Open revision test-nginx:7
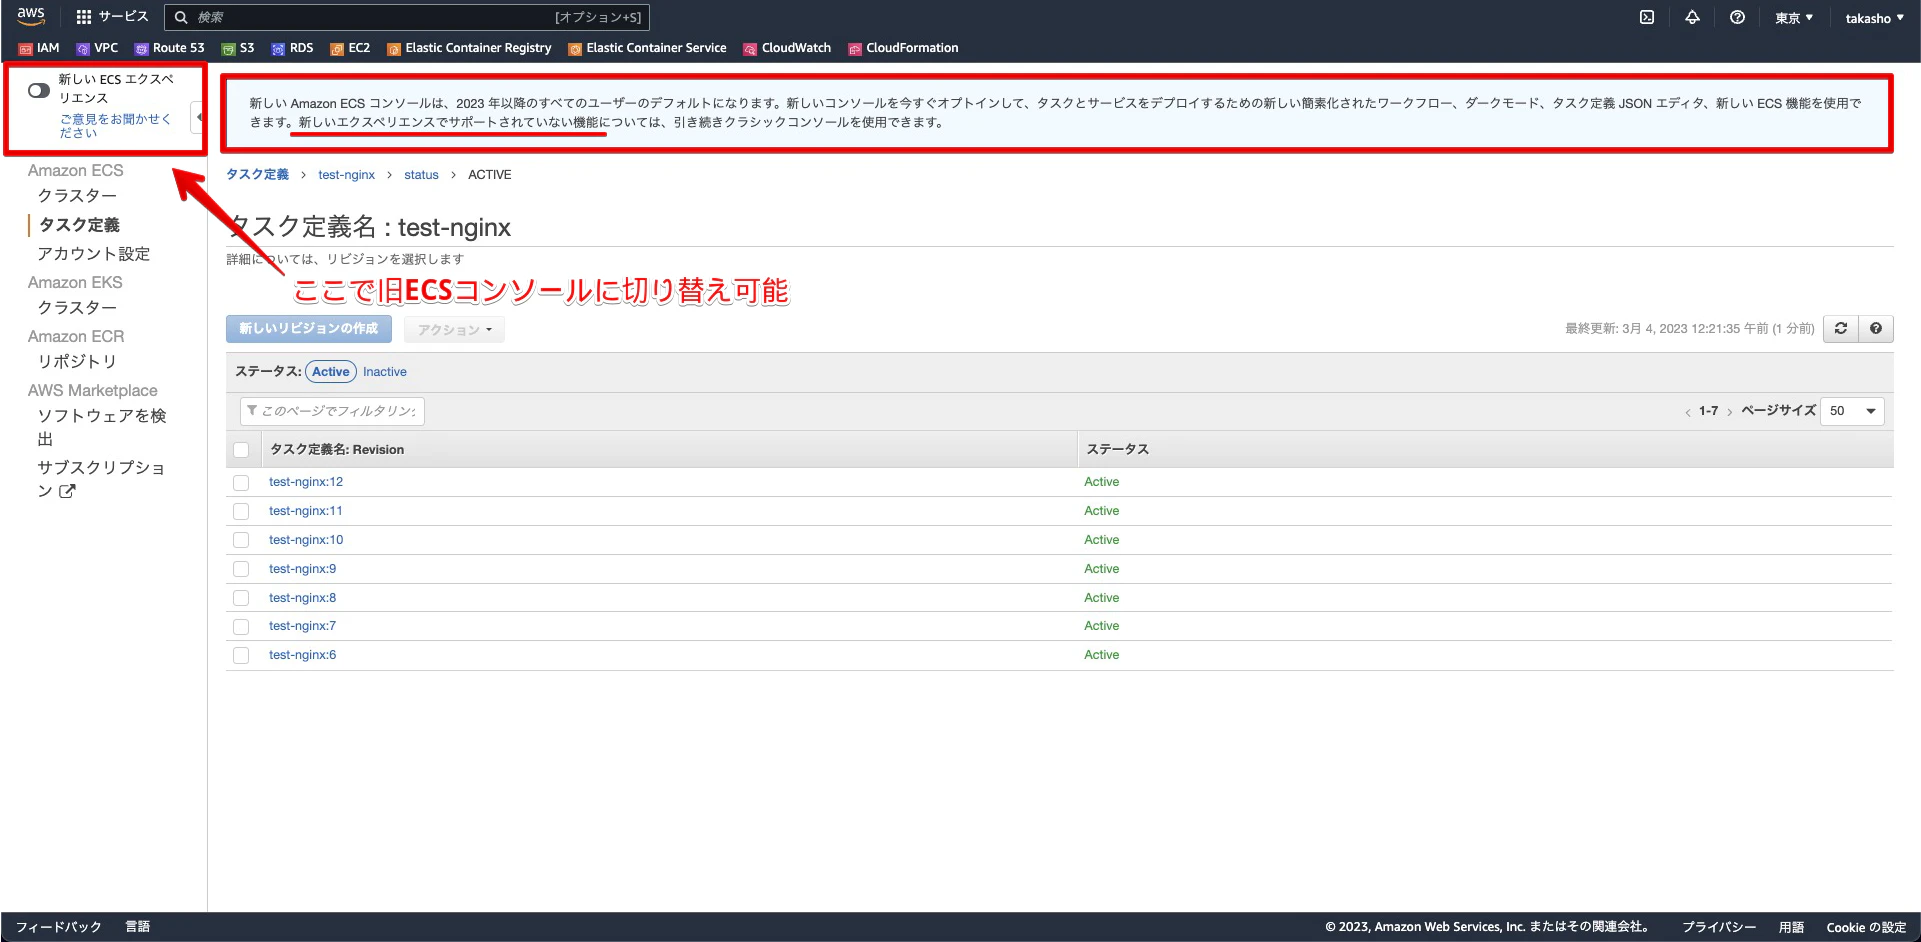Screen dimensions: 1921x942 303,626
